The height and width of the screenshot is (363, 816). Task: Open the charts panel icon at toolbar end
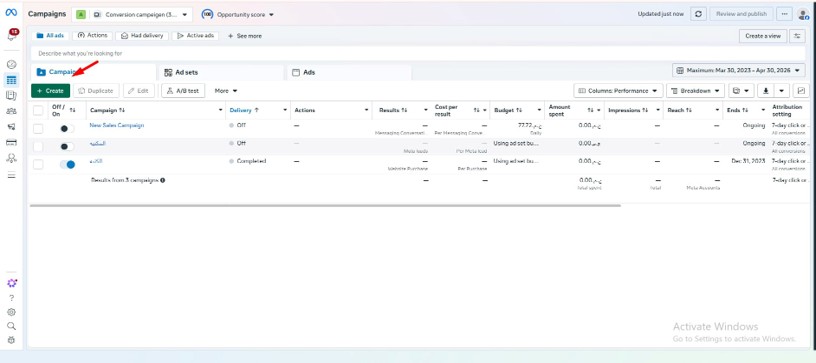coord(801,90)
